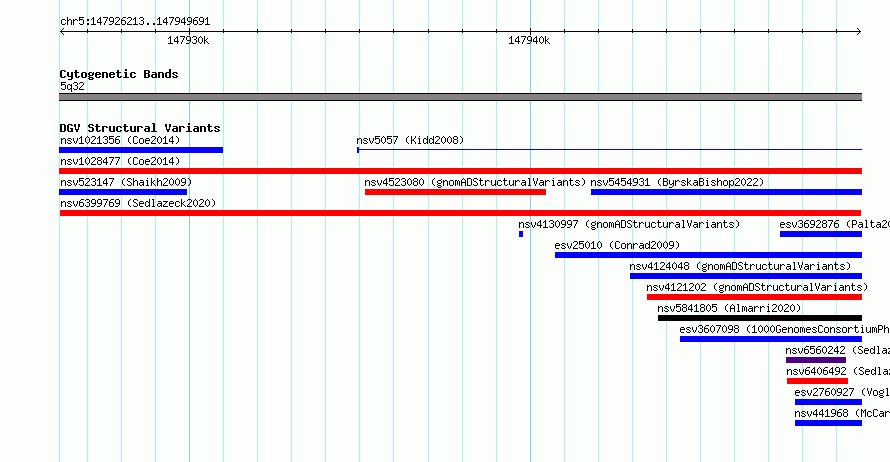Click the nsv1021356 (Coe2014) label

click(120, 140)
